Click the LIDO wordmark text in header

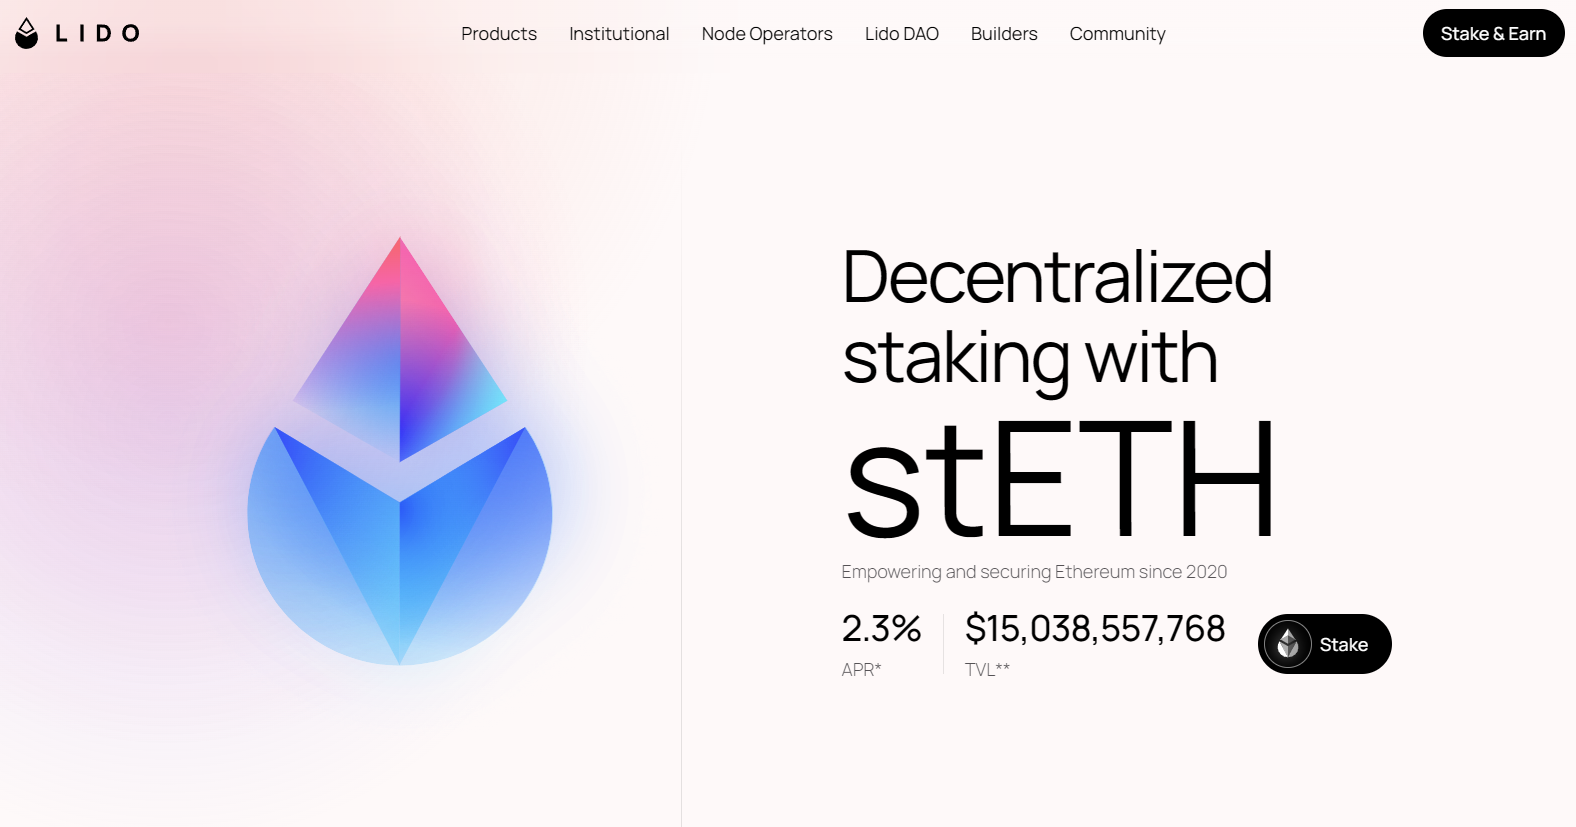[x=97, y=34]
